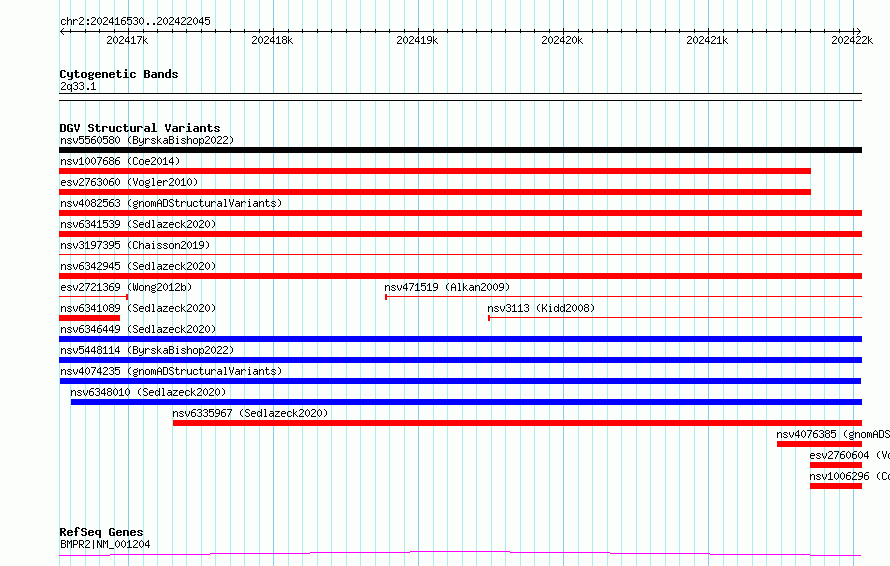This screenshot has width=890, height=566.
Task: Click the DGV Structural Variants track title
Action: click(x=140, y=128)
